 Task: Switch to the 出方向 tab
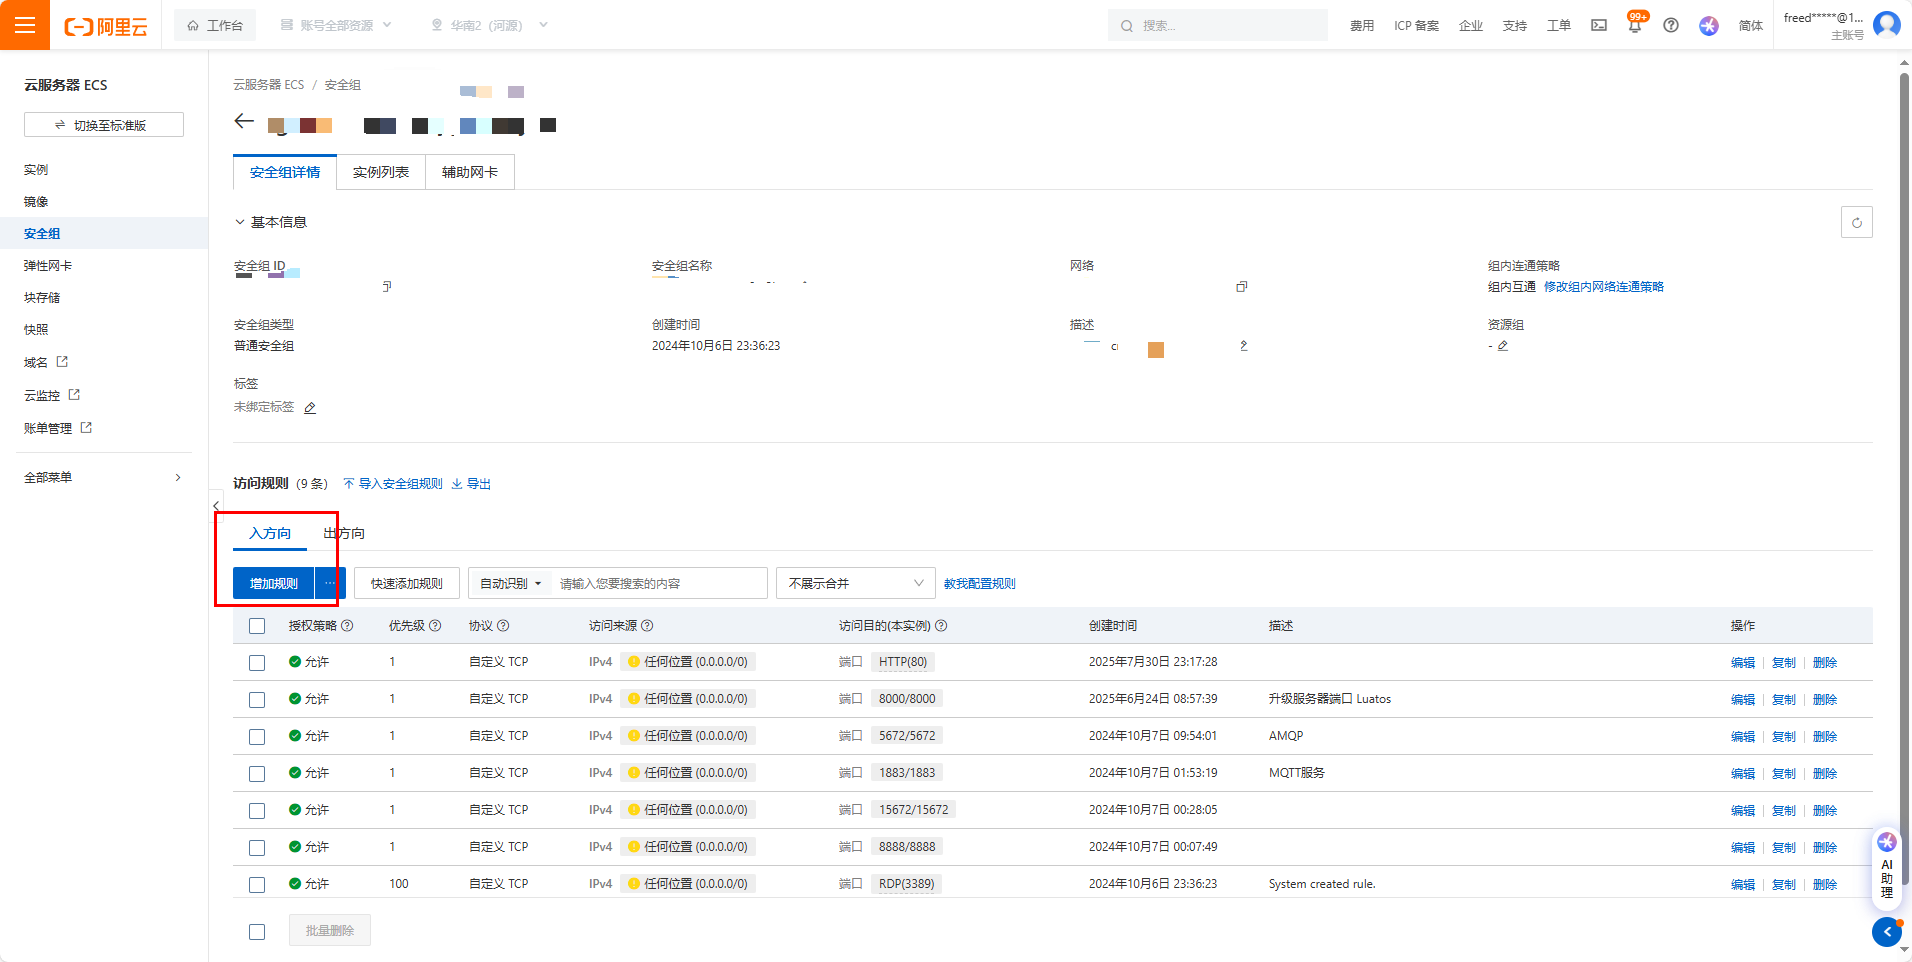coord(345,533)
